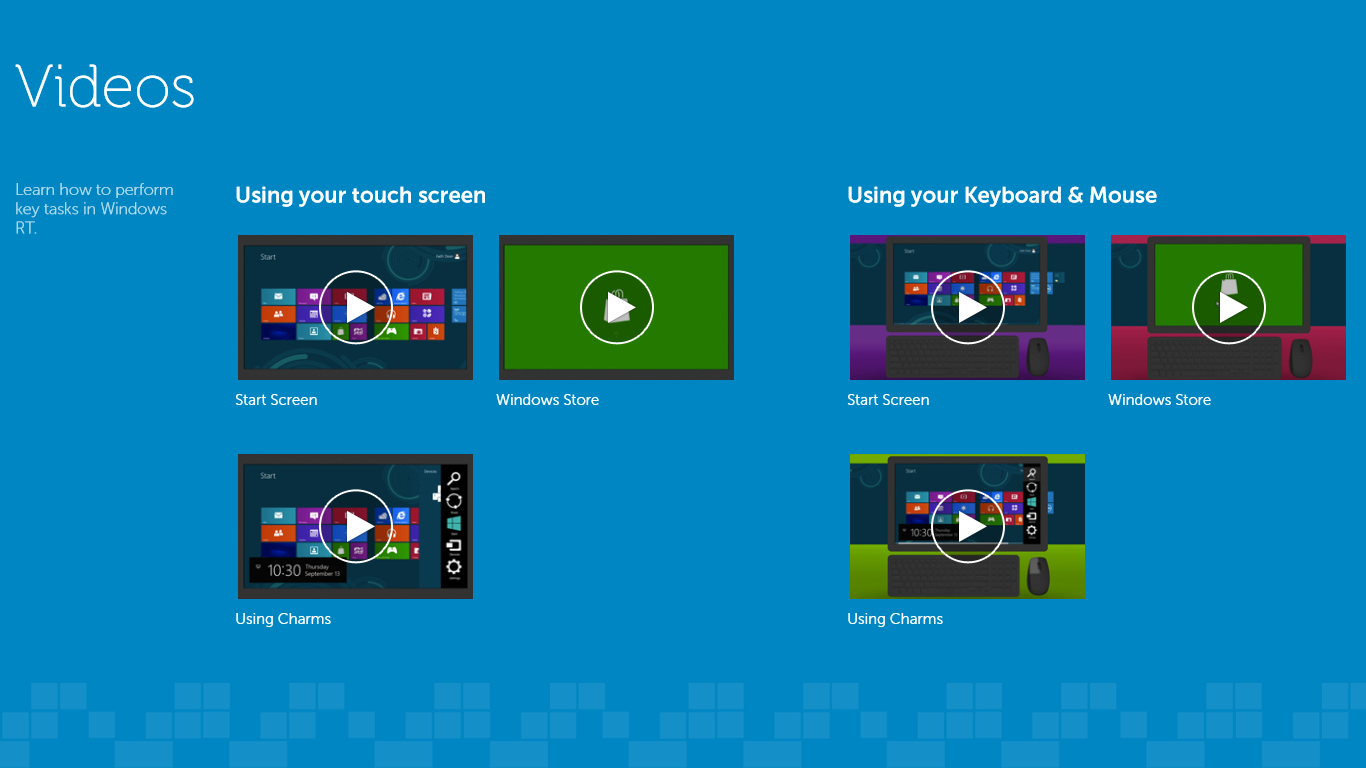The width and height of the screenshot is (1366, 768).
Task: Play the Keyboard & Mouse Using Charms video
Action: click(x=967, y=526)
